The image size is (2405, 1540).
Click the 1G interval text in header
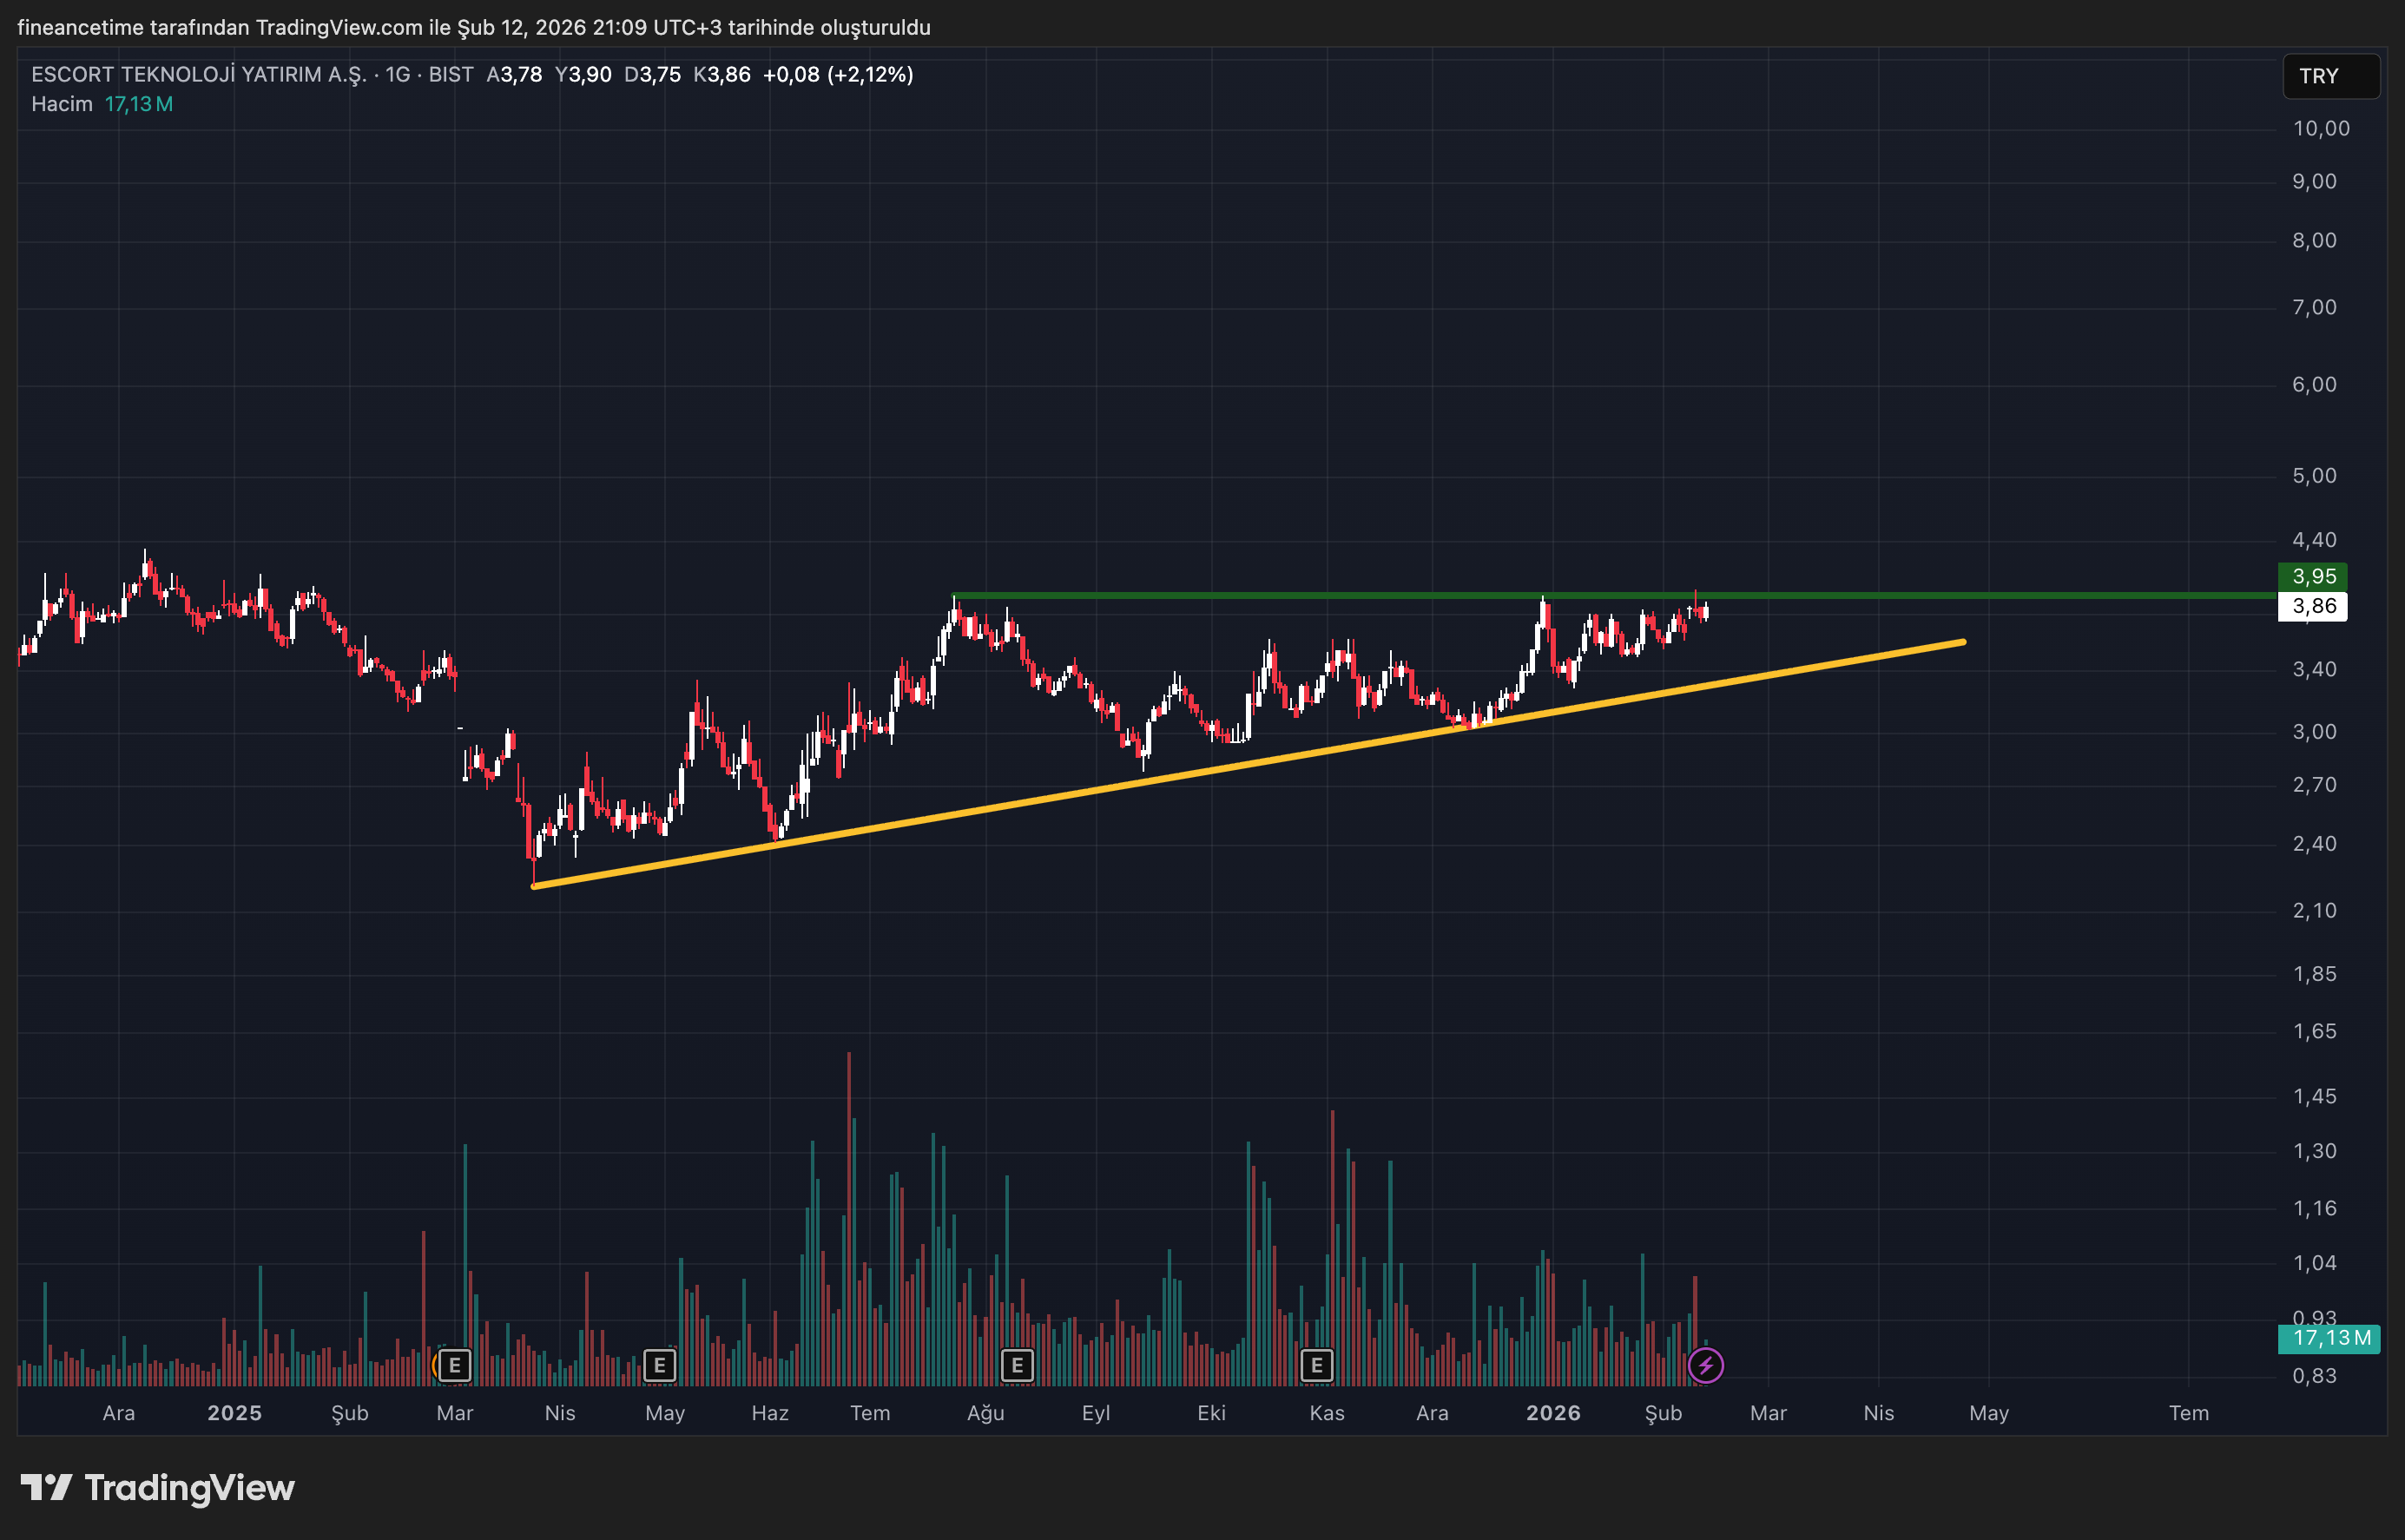click(398, 75)
